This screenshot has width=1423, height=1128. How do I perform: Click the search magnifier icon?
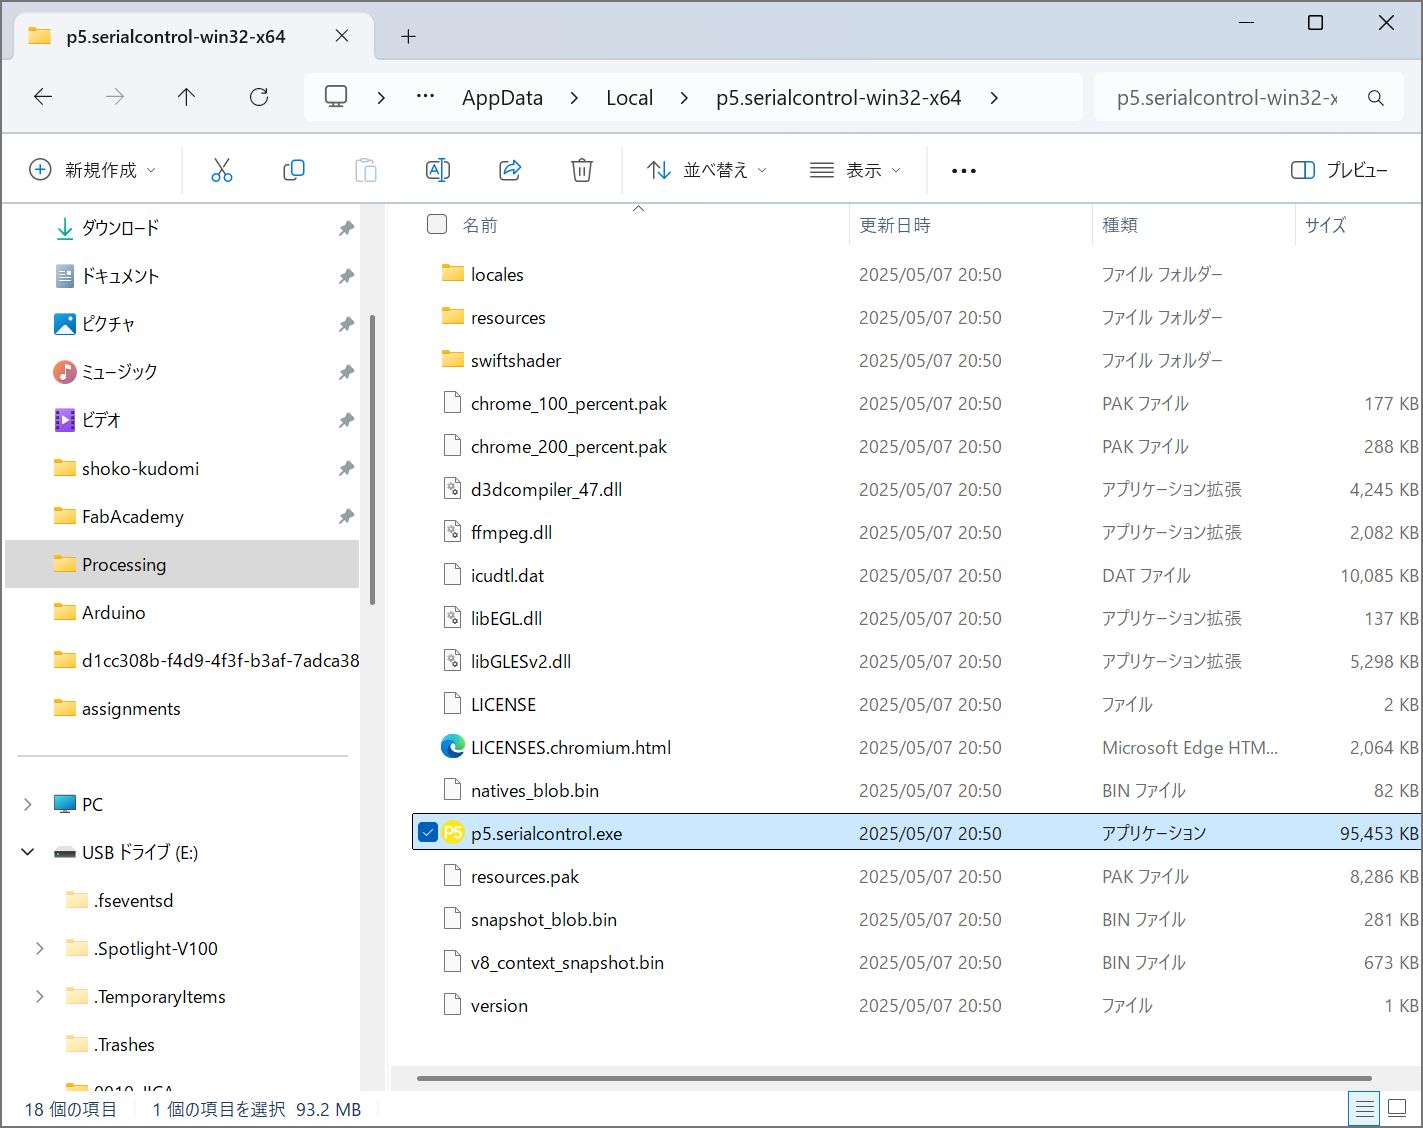1376,98
